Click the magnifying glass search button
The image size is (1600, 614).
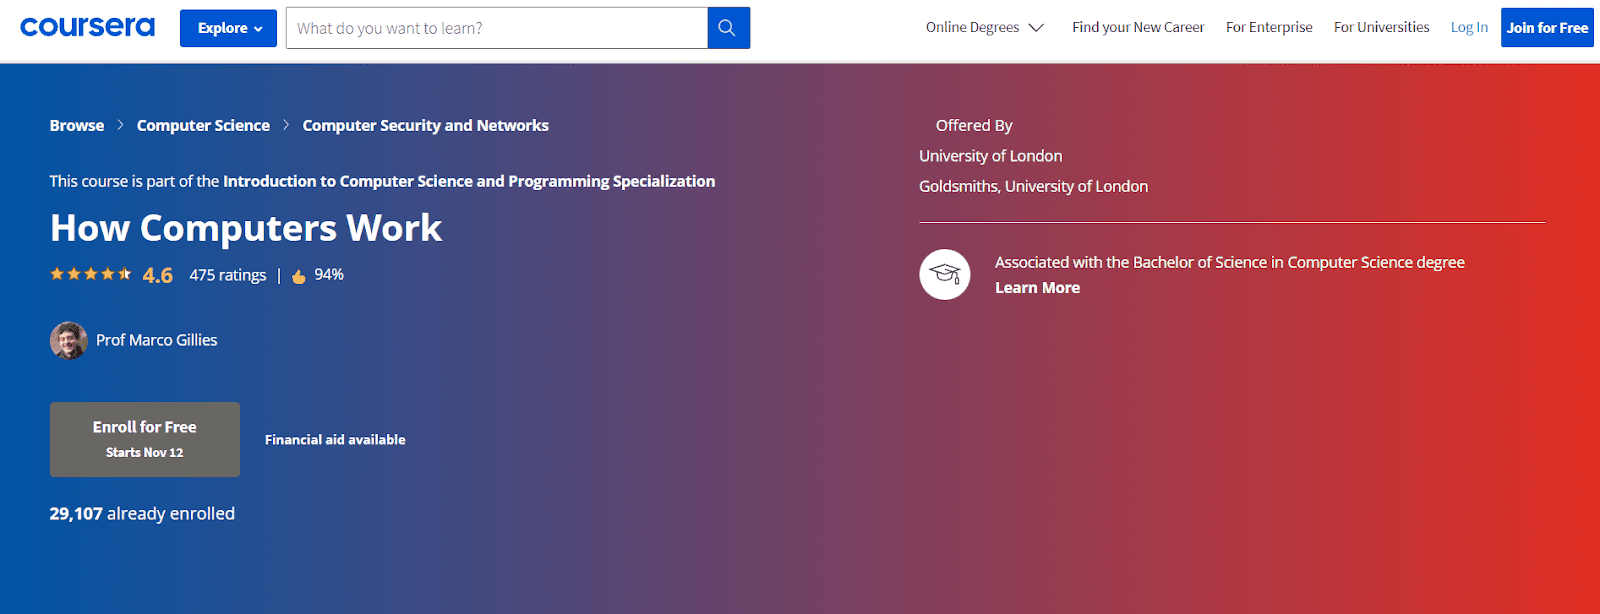point(728,28)
